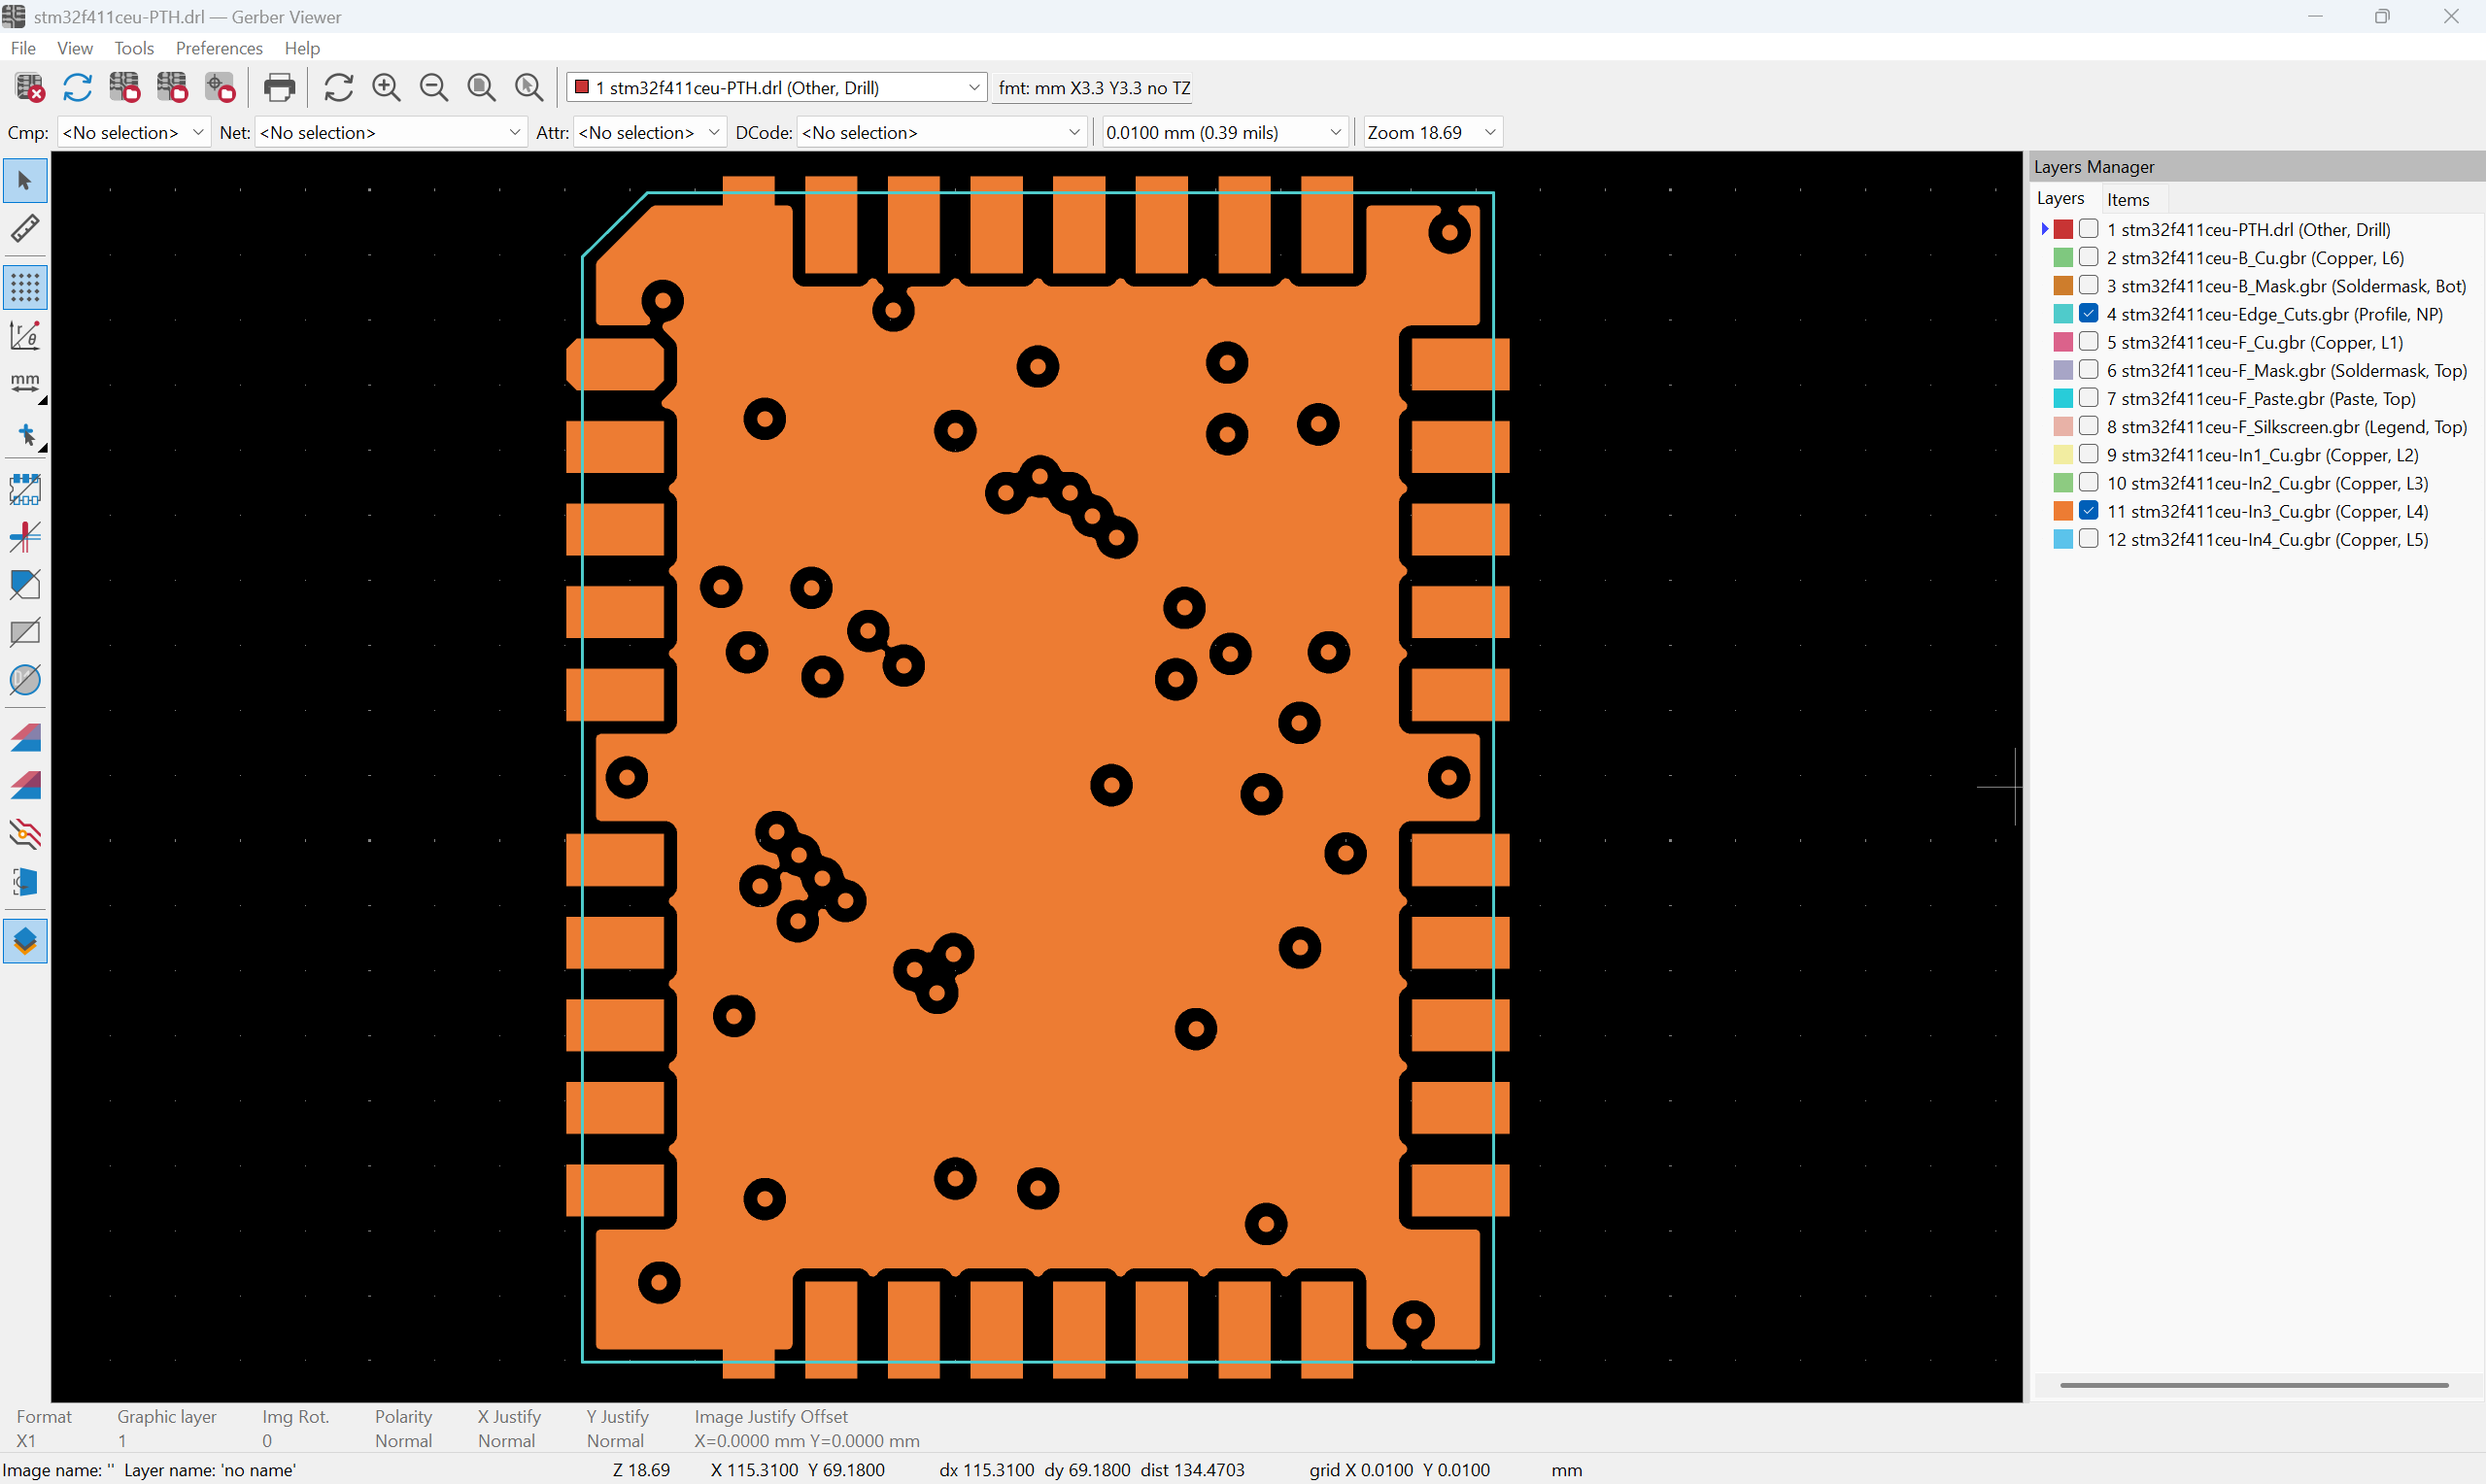The width and height of the screenshot is (2486, 1484).
Task: Select the arrow Select item tool
Action: 25,181
